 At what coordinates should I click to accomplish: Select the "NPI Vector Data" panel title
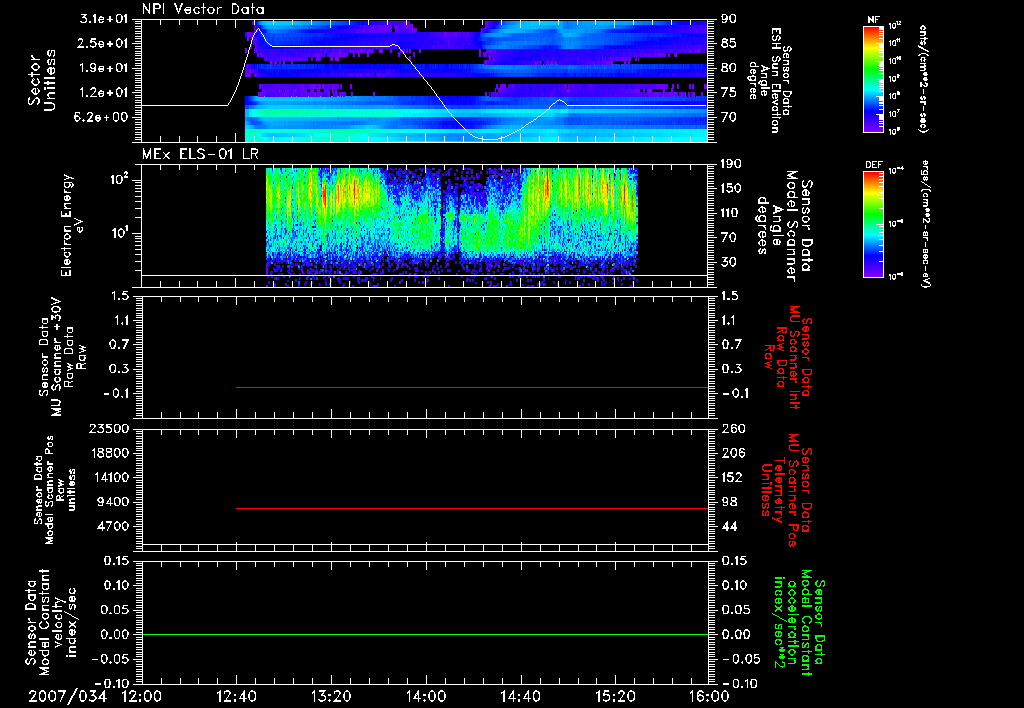(x=203, y=9)
